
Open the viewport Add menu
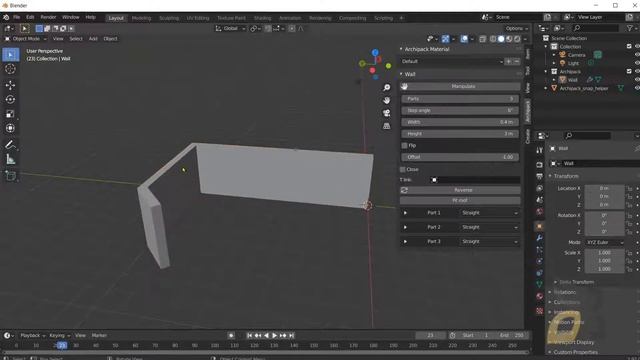[93, 39]
